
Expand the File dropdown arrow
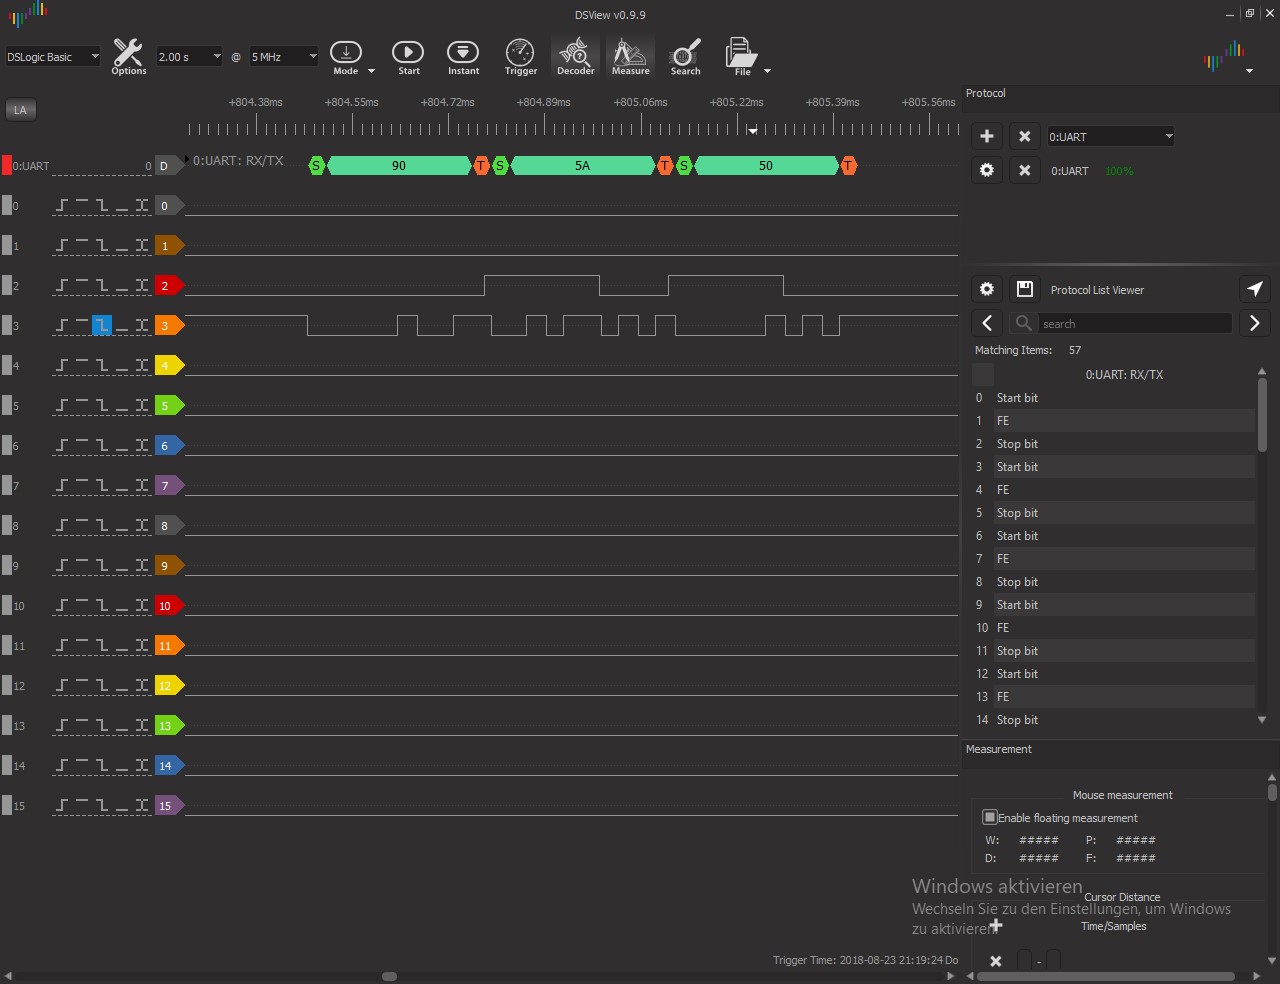point(767,71)
